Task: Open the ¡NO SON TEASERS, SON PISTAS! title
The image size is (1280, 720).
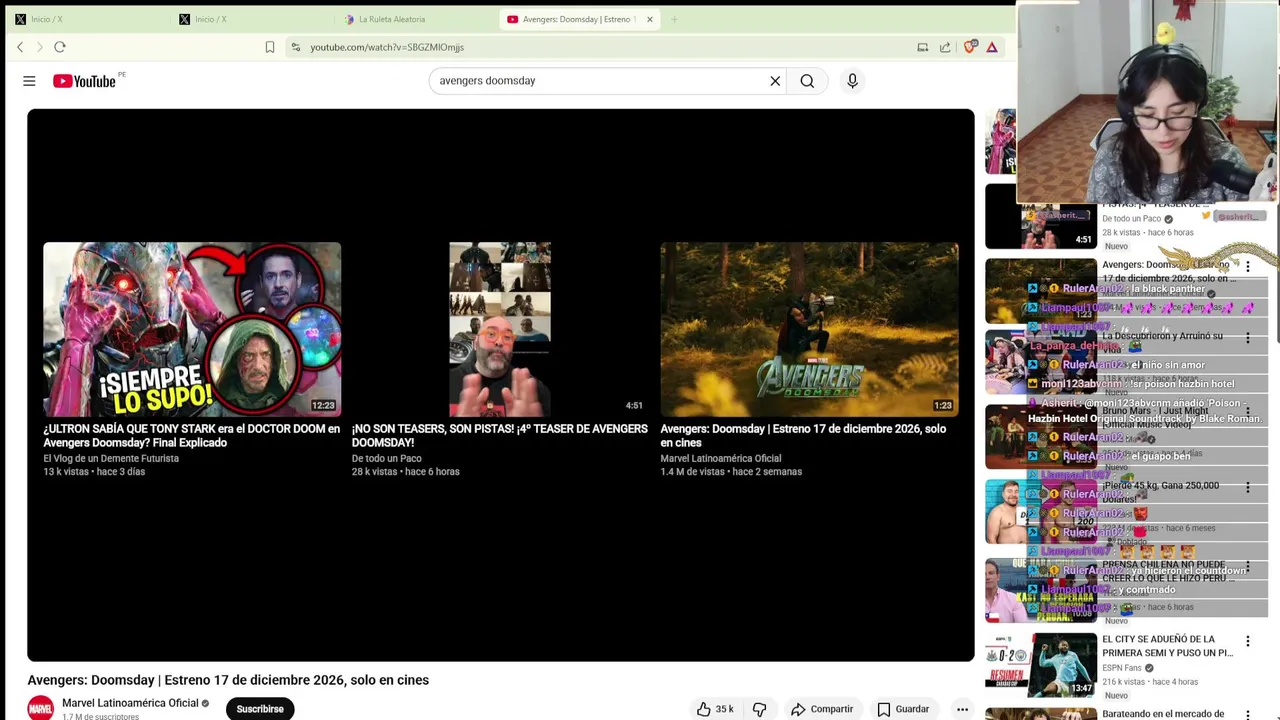Action: pyautogui.click(x=500, y=436)
